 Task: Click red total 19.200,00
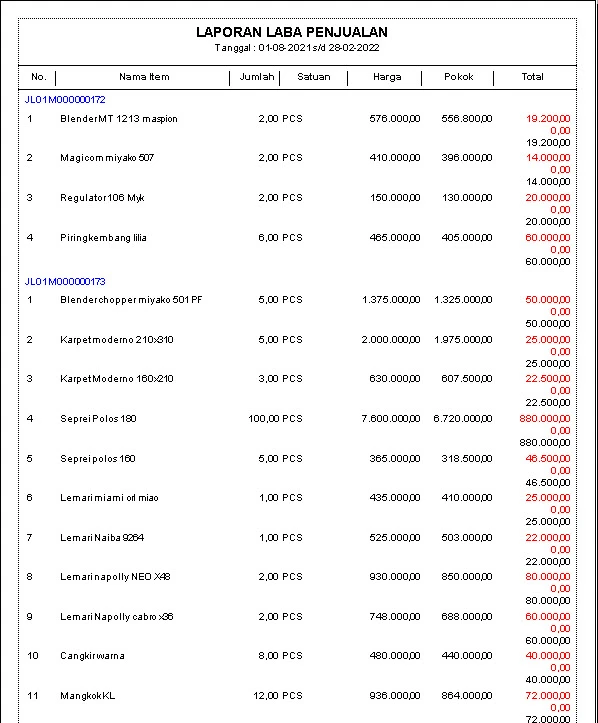(x=548, y=119)
